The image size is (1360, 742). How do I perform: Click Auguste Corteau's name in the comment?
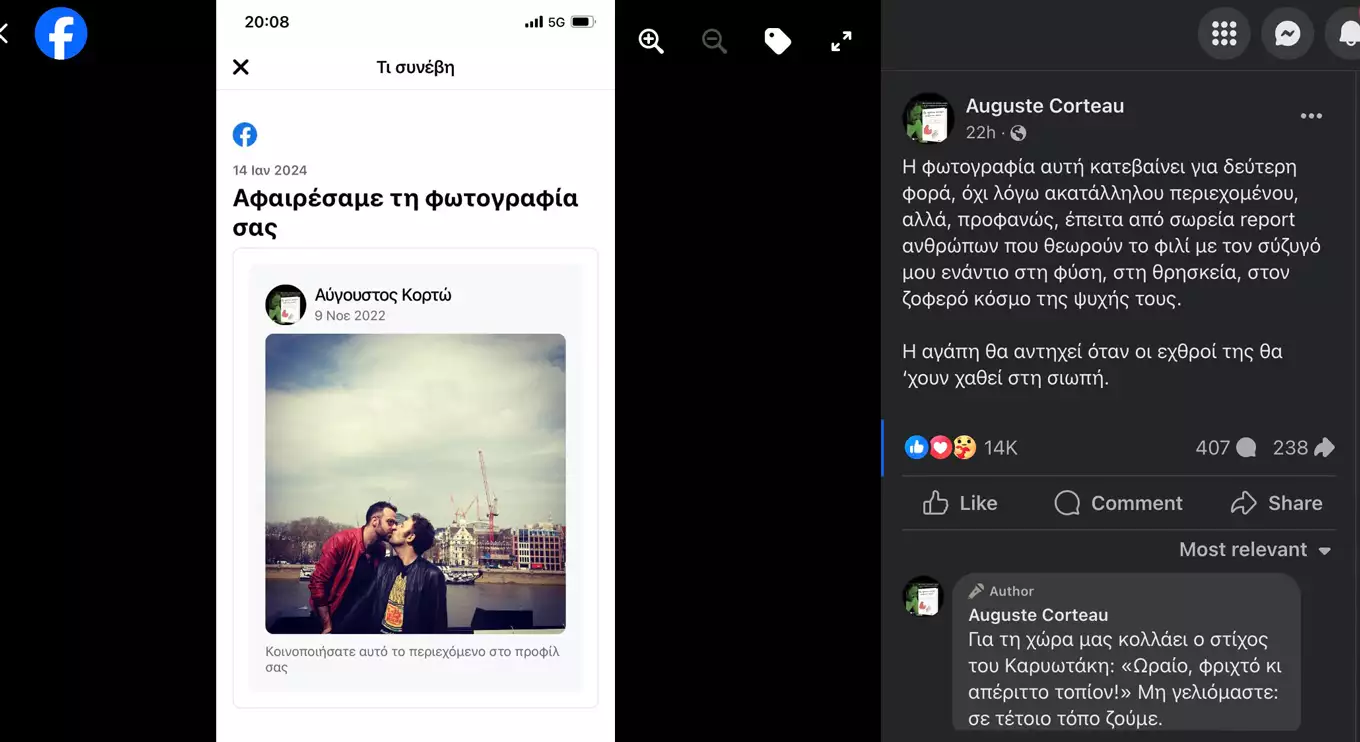point(1037,615)
